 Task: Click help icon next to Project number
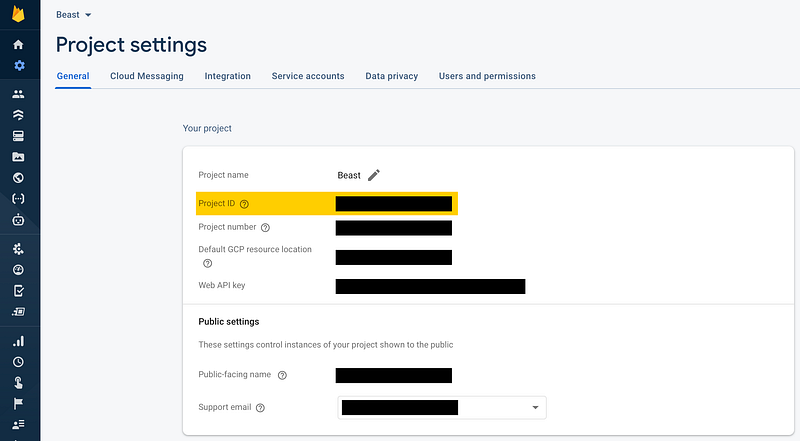[x=265, y=228]
